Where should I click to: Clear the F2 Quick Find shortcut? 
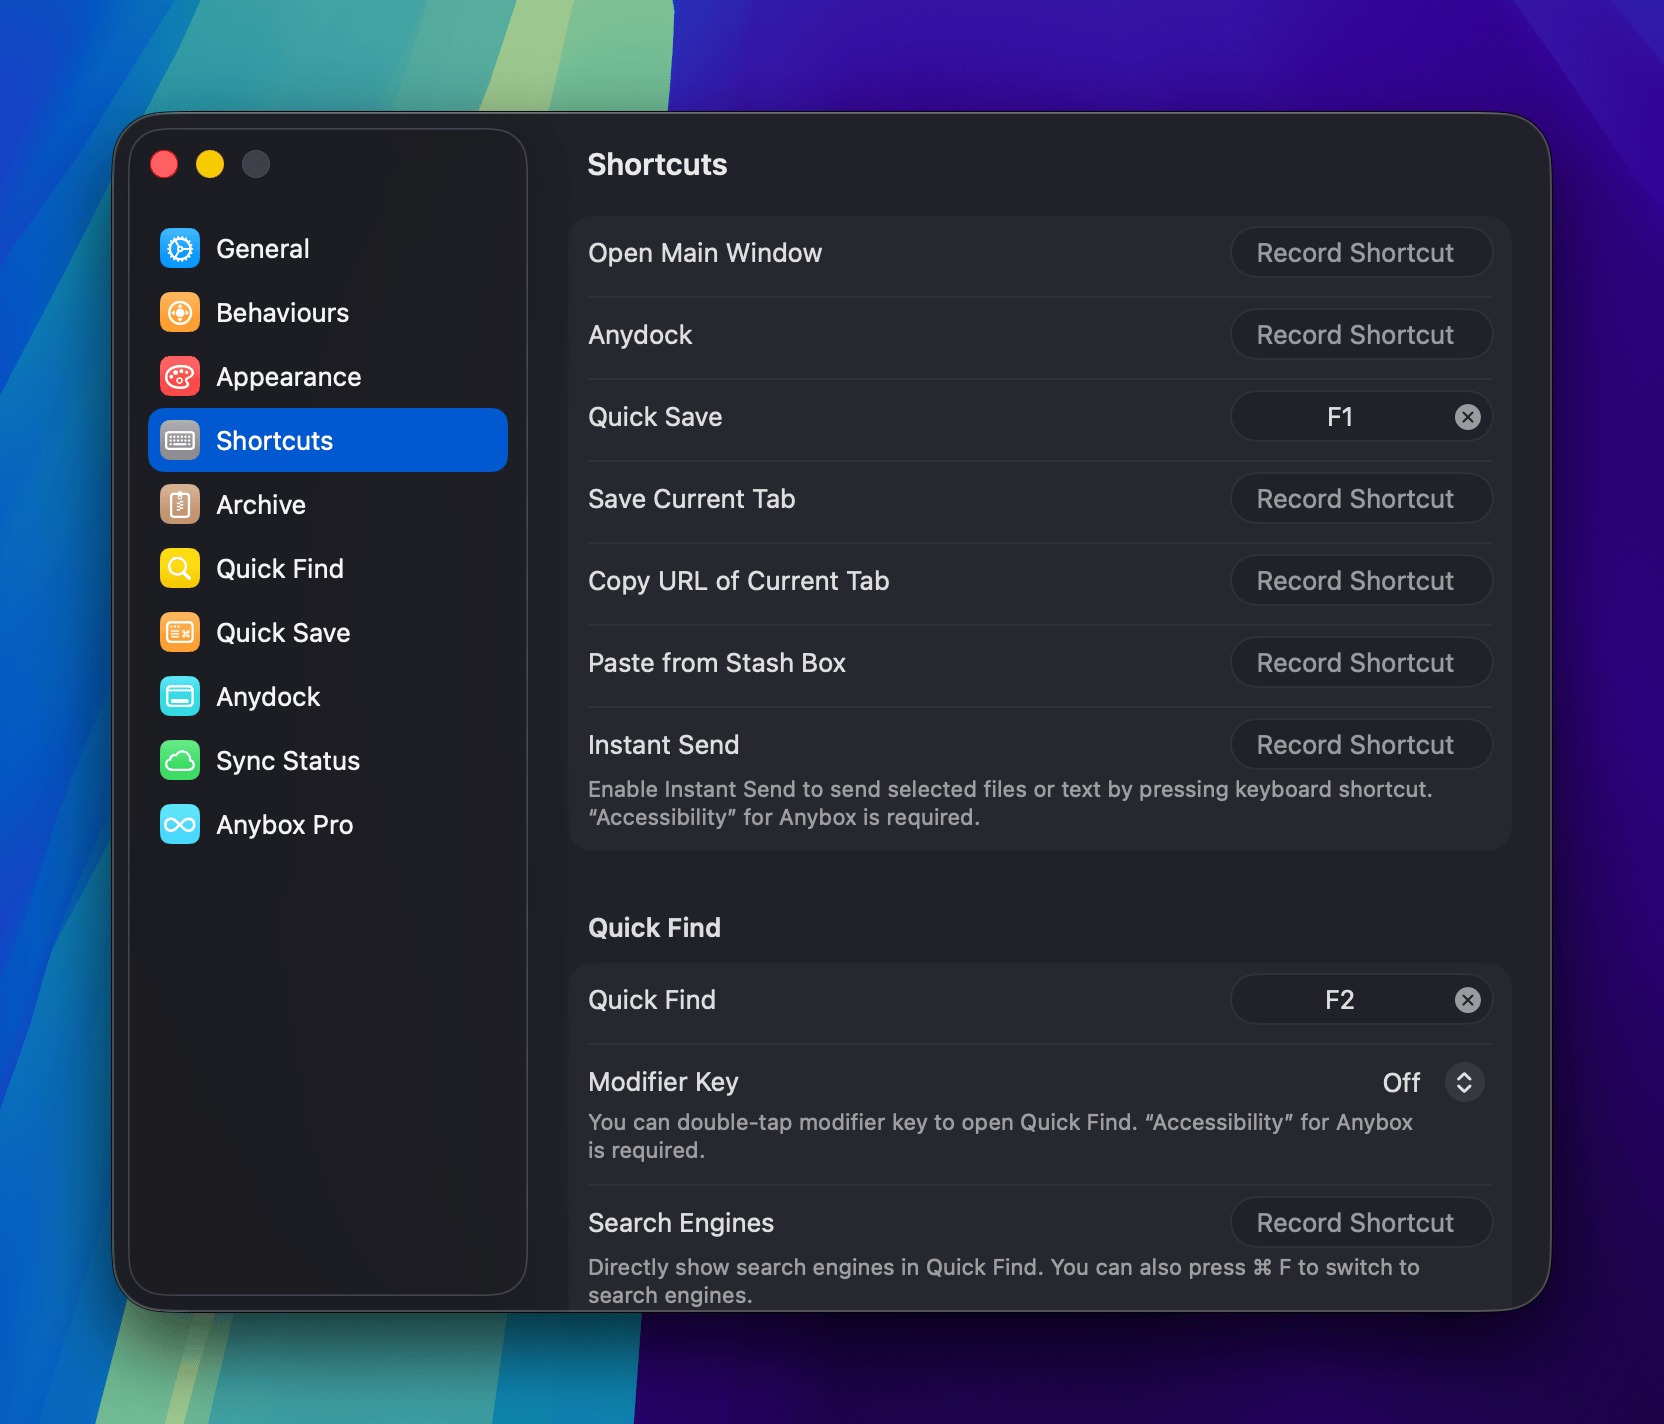pyautogui.click(x=1467, y=1000)
